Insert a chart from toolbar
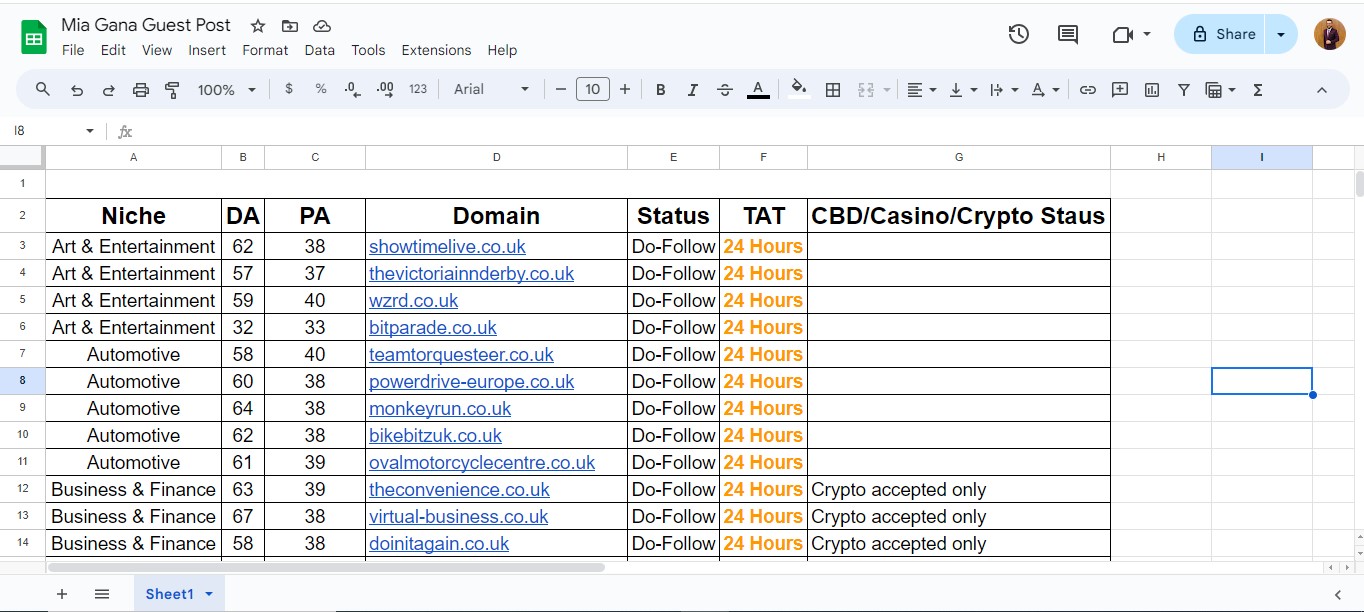Image resolution: width=1364 pixels, height=612 pixels. 1152,90
